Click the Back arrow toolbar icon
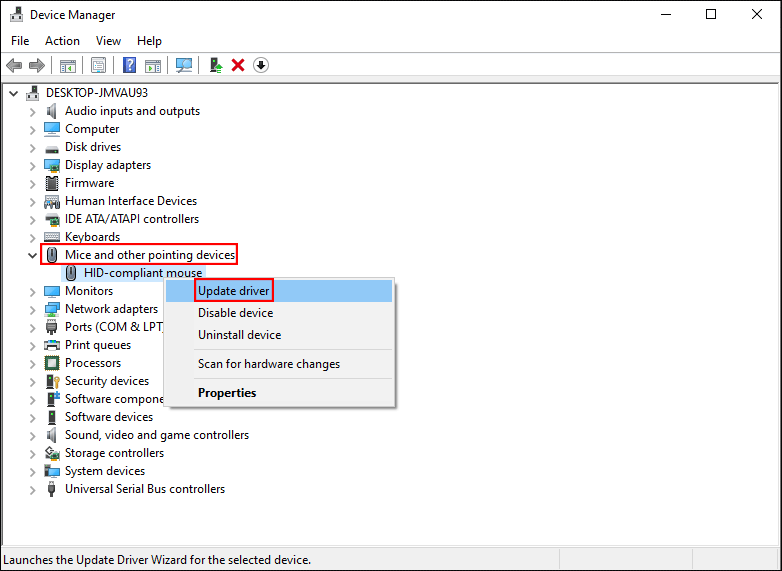Viewport: 782px width, 571px height. [14, 65]
